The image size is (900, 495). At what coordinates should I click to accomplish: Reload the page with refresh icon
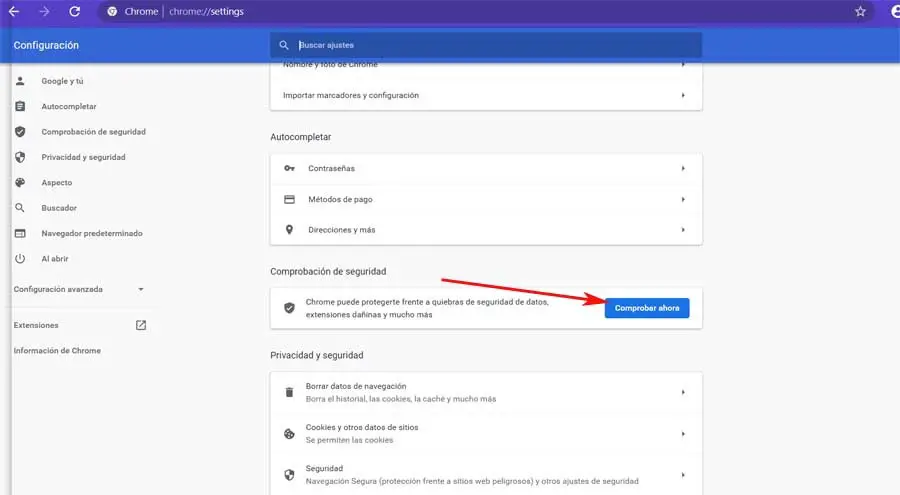(x=75, y=12)
